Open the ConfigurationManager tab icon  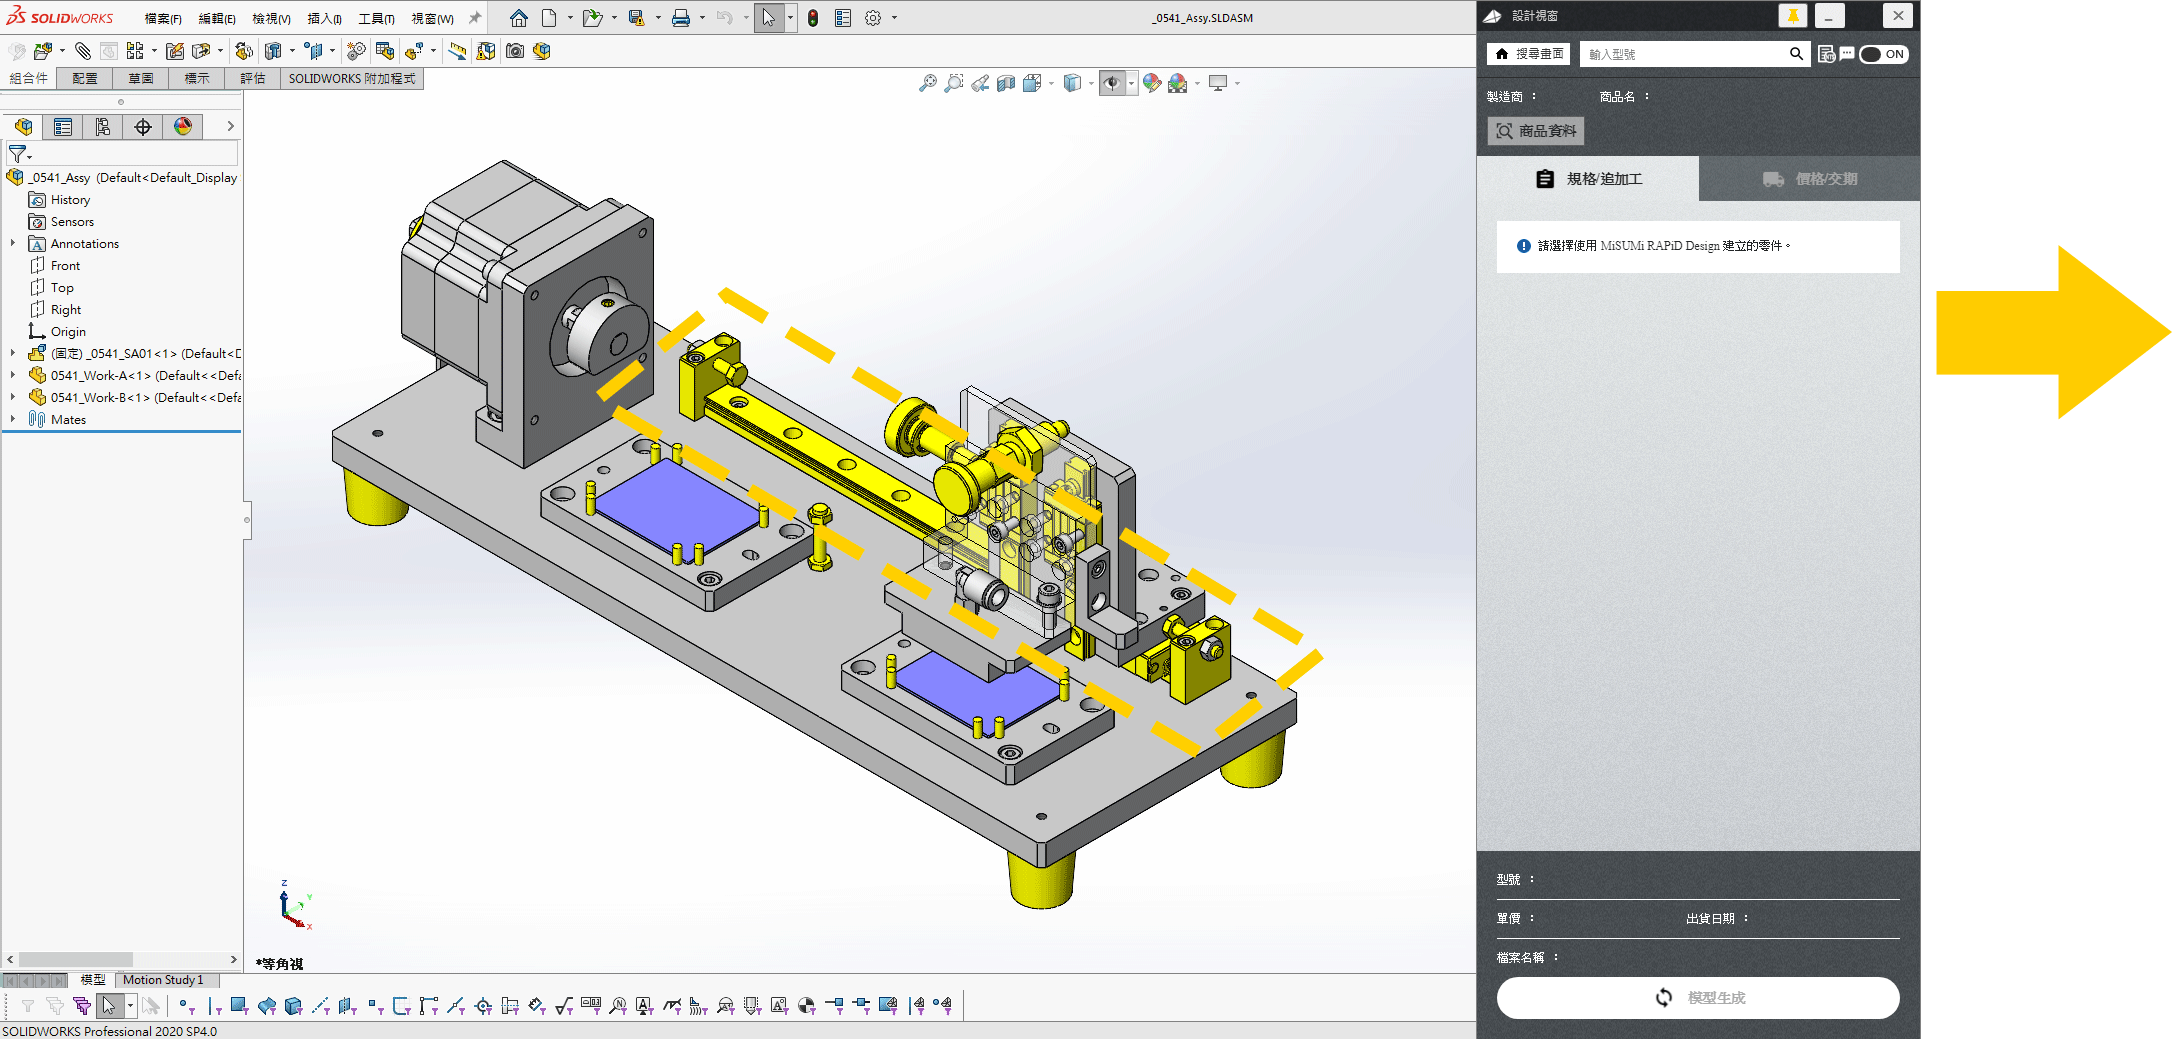(103, 127)
